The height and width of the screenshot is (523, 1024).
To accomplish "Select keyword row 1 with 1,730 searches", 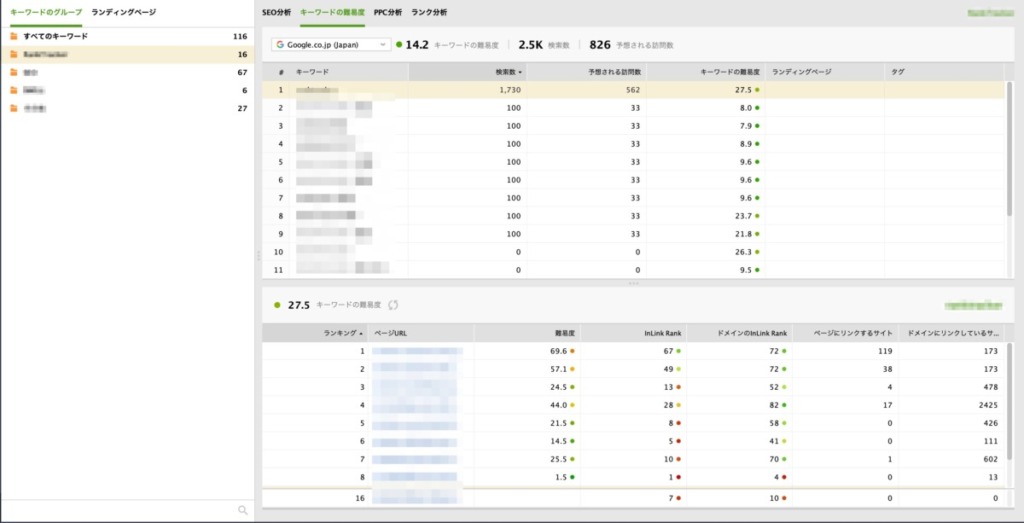I will coord(633,90).
